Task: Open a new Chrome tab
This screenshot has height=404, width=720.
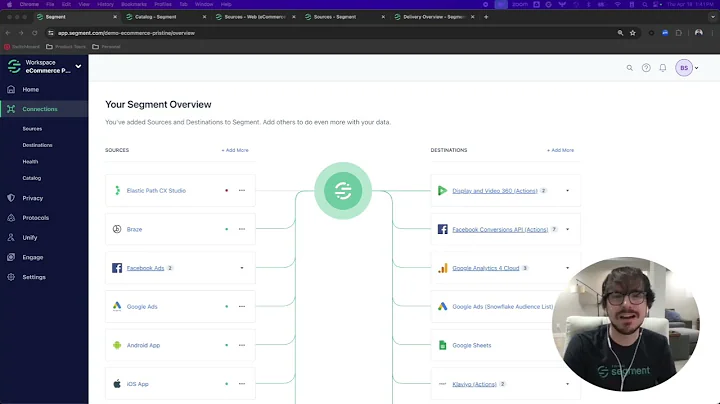Action: point(486,17)
